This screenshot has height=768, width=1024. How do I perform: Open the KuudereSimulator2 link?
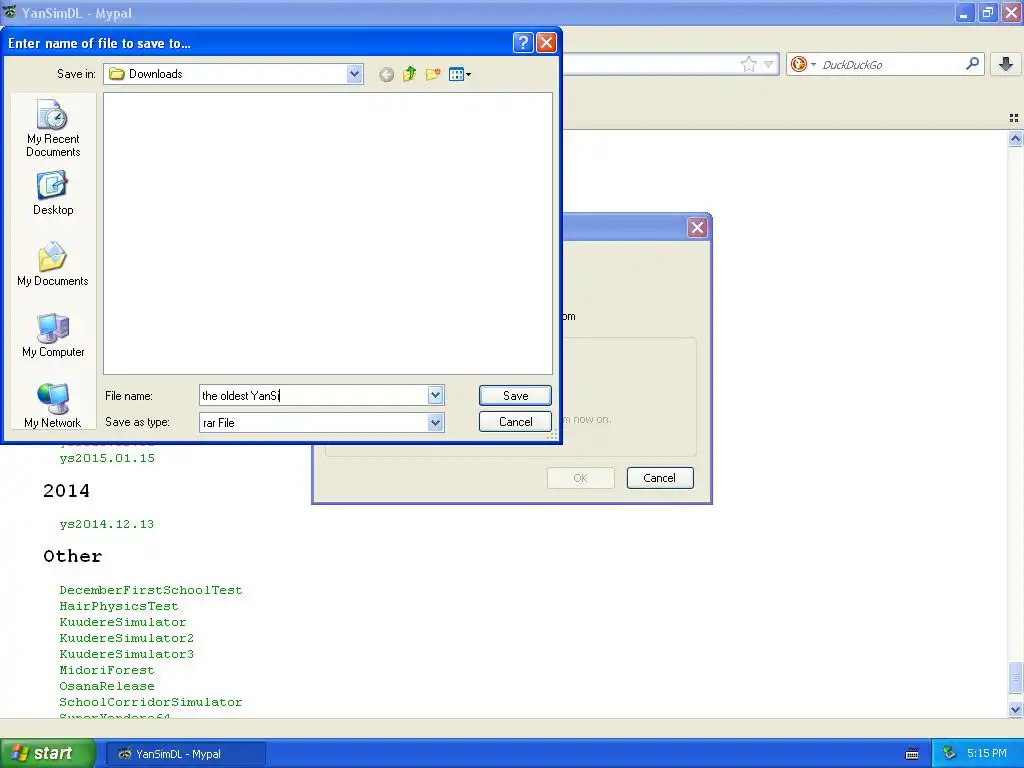127,638
